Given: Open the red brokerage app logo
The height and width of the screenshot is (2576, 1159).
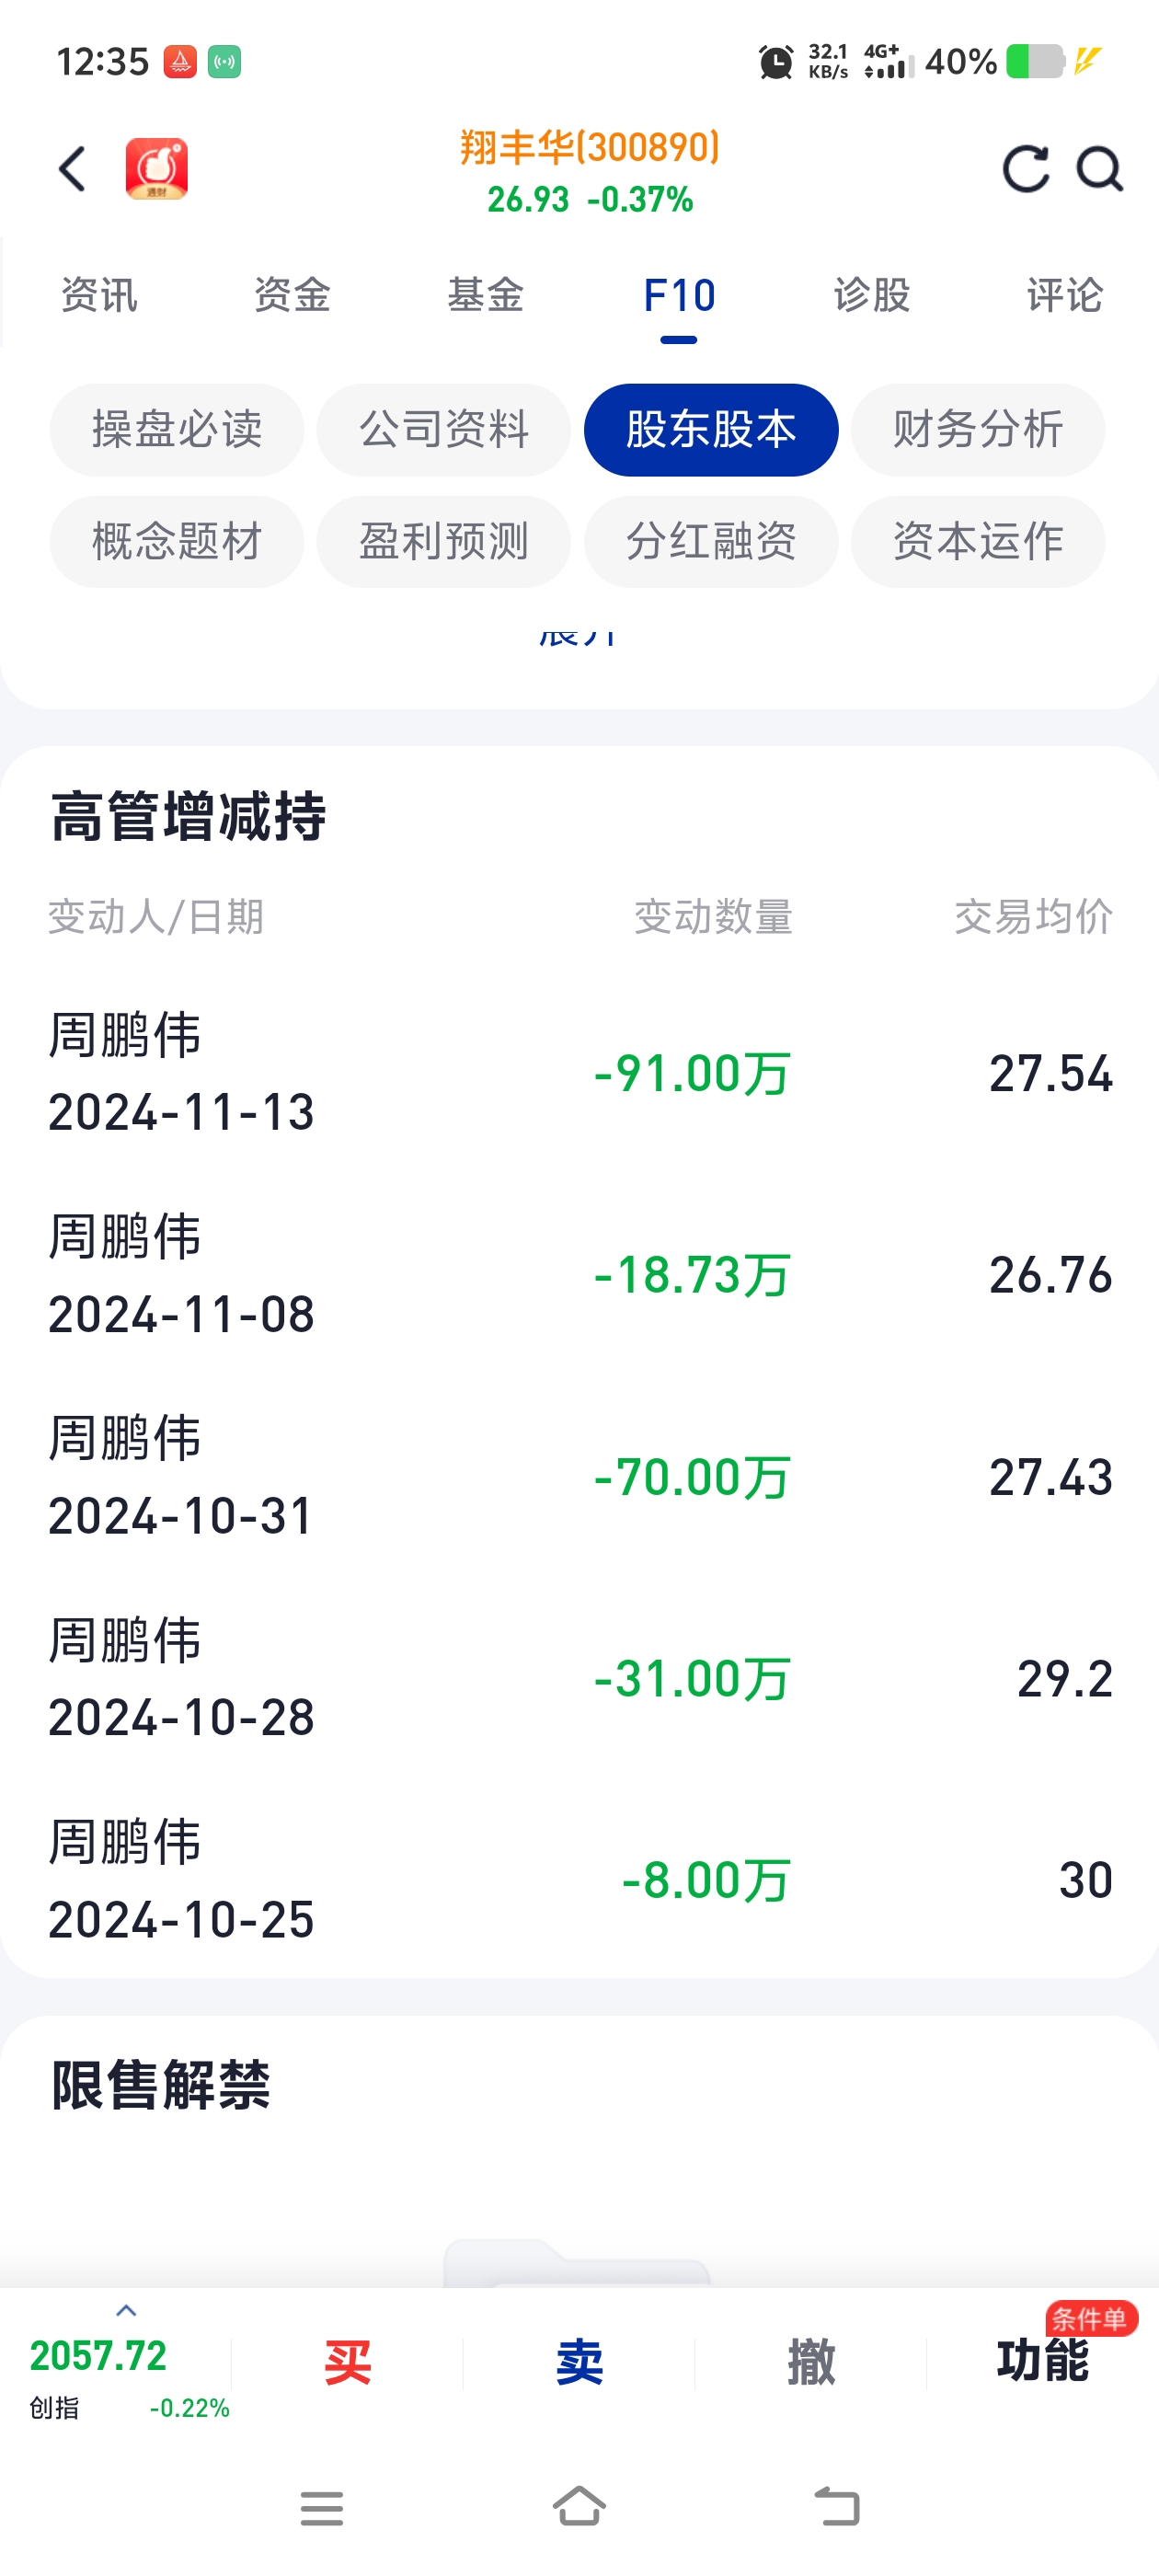Looking at the screenshot, I should click(x=157, y=169).
